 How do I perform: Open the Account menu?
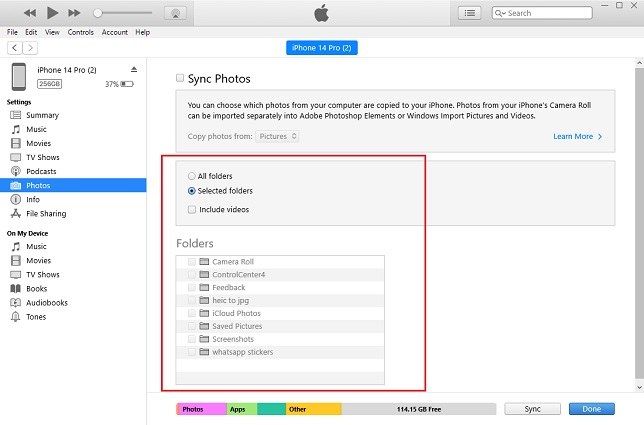(x=115, y=32)
